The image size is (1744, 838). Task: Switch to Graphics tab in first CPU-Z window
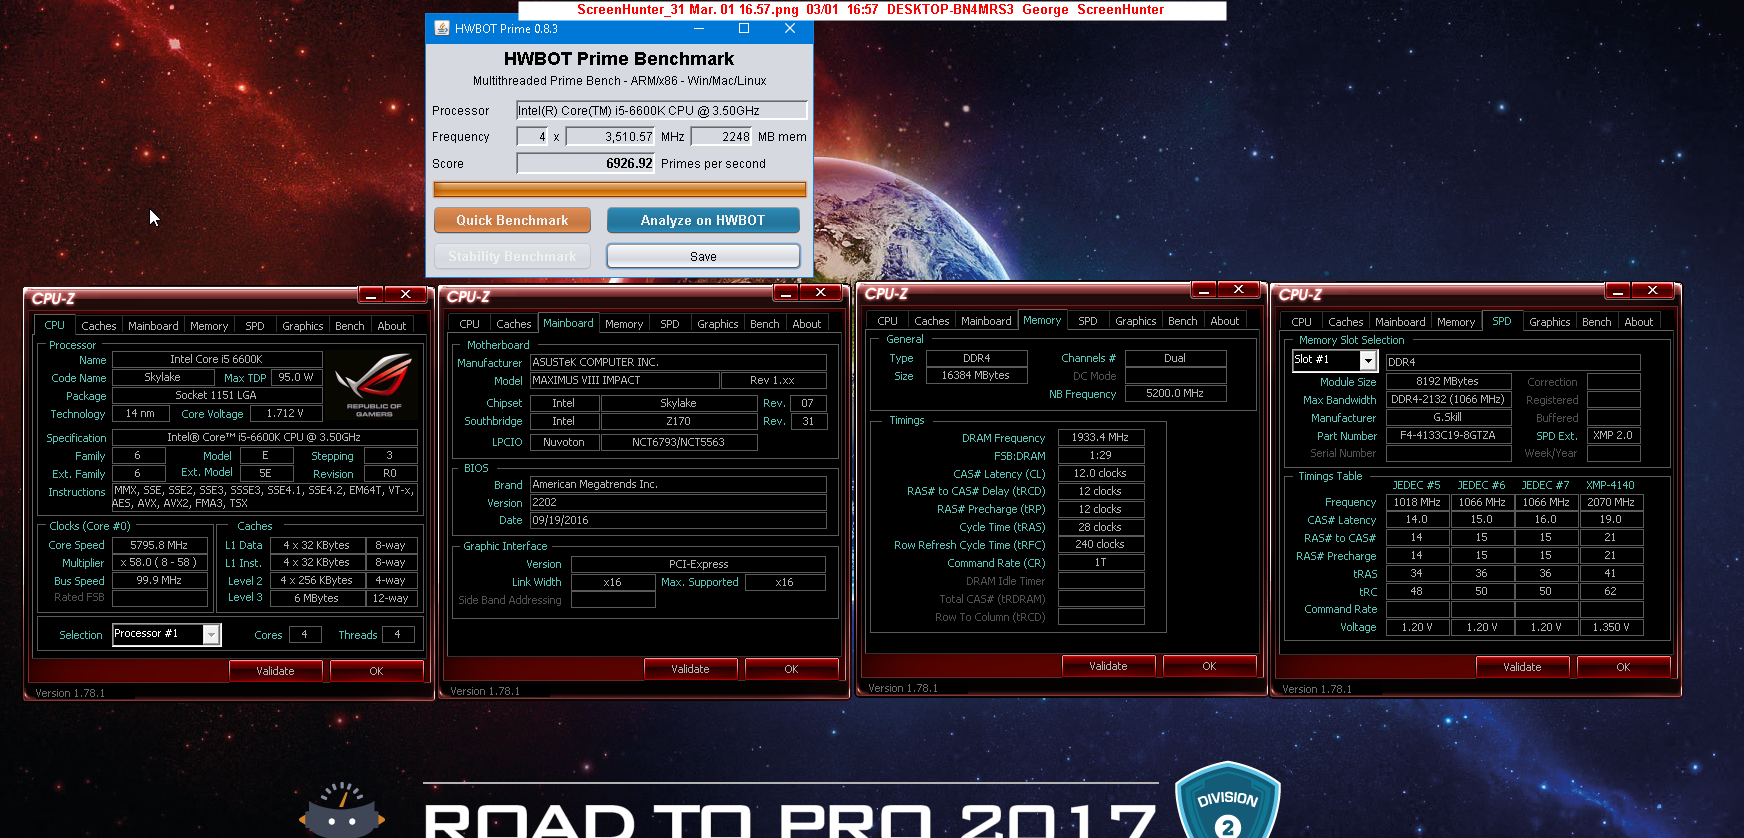[303, 326]
